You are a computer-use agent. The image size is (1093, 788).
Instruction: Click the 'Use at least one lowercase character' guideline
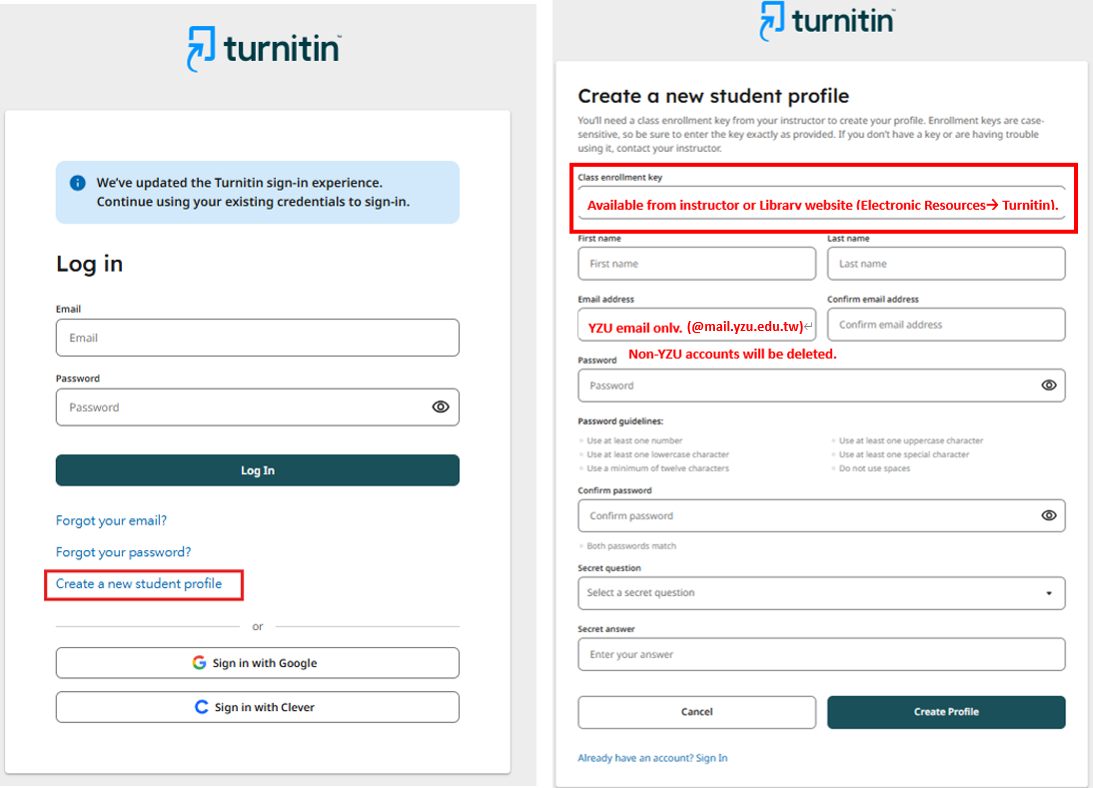(x=657, y=455)
